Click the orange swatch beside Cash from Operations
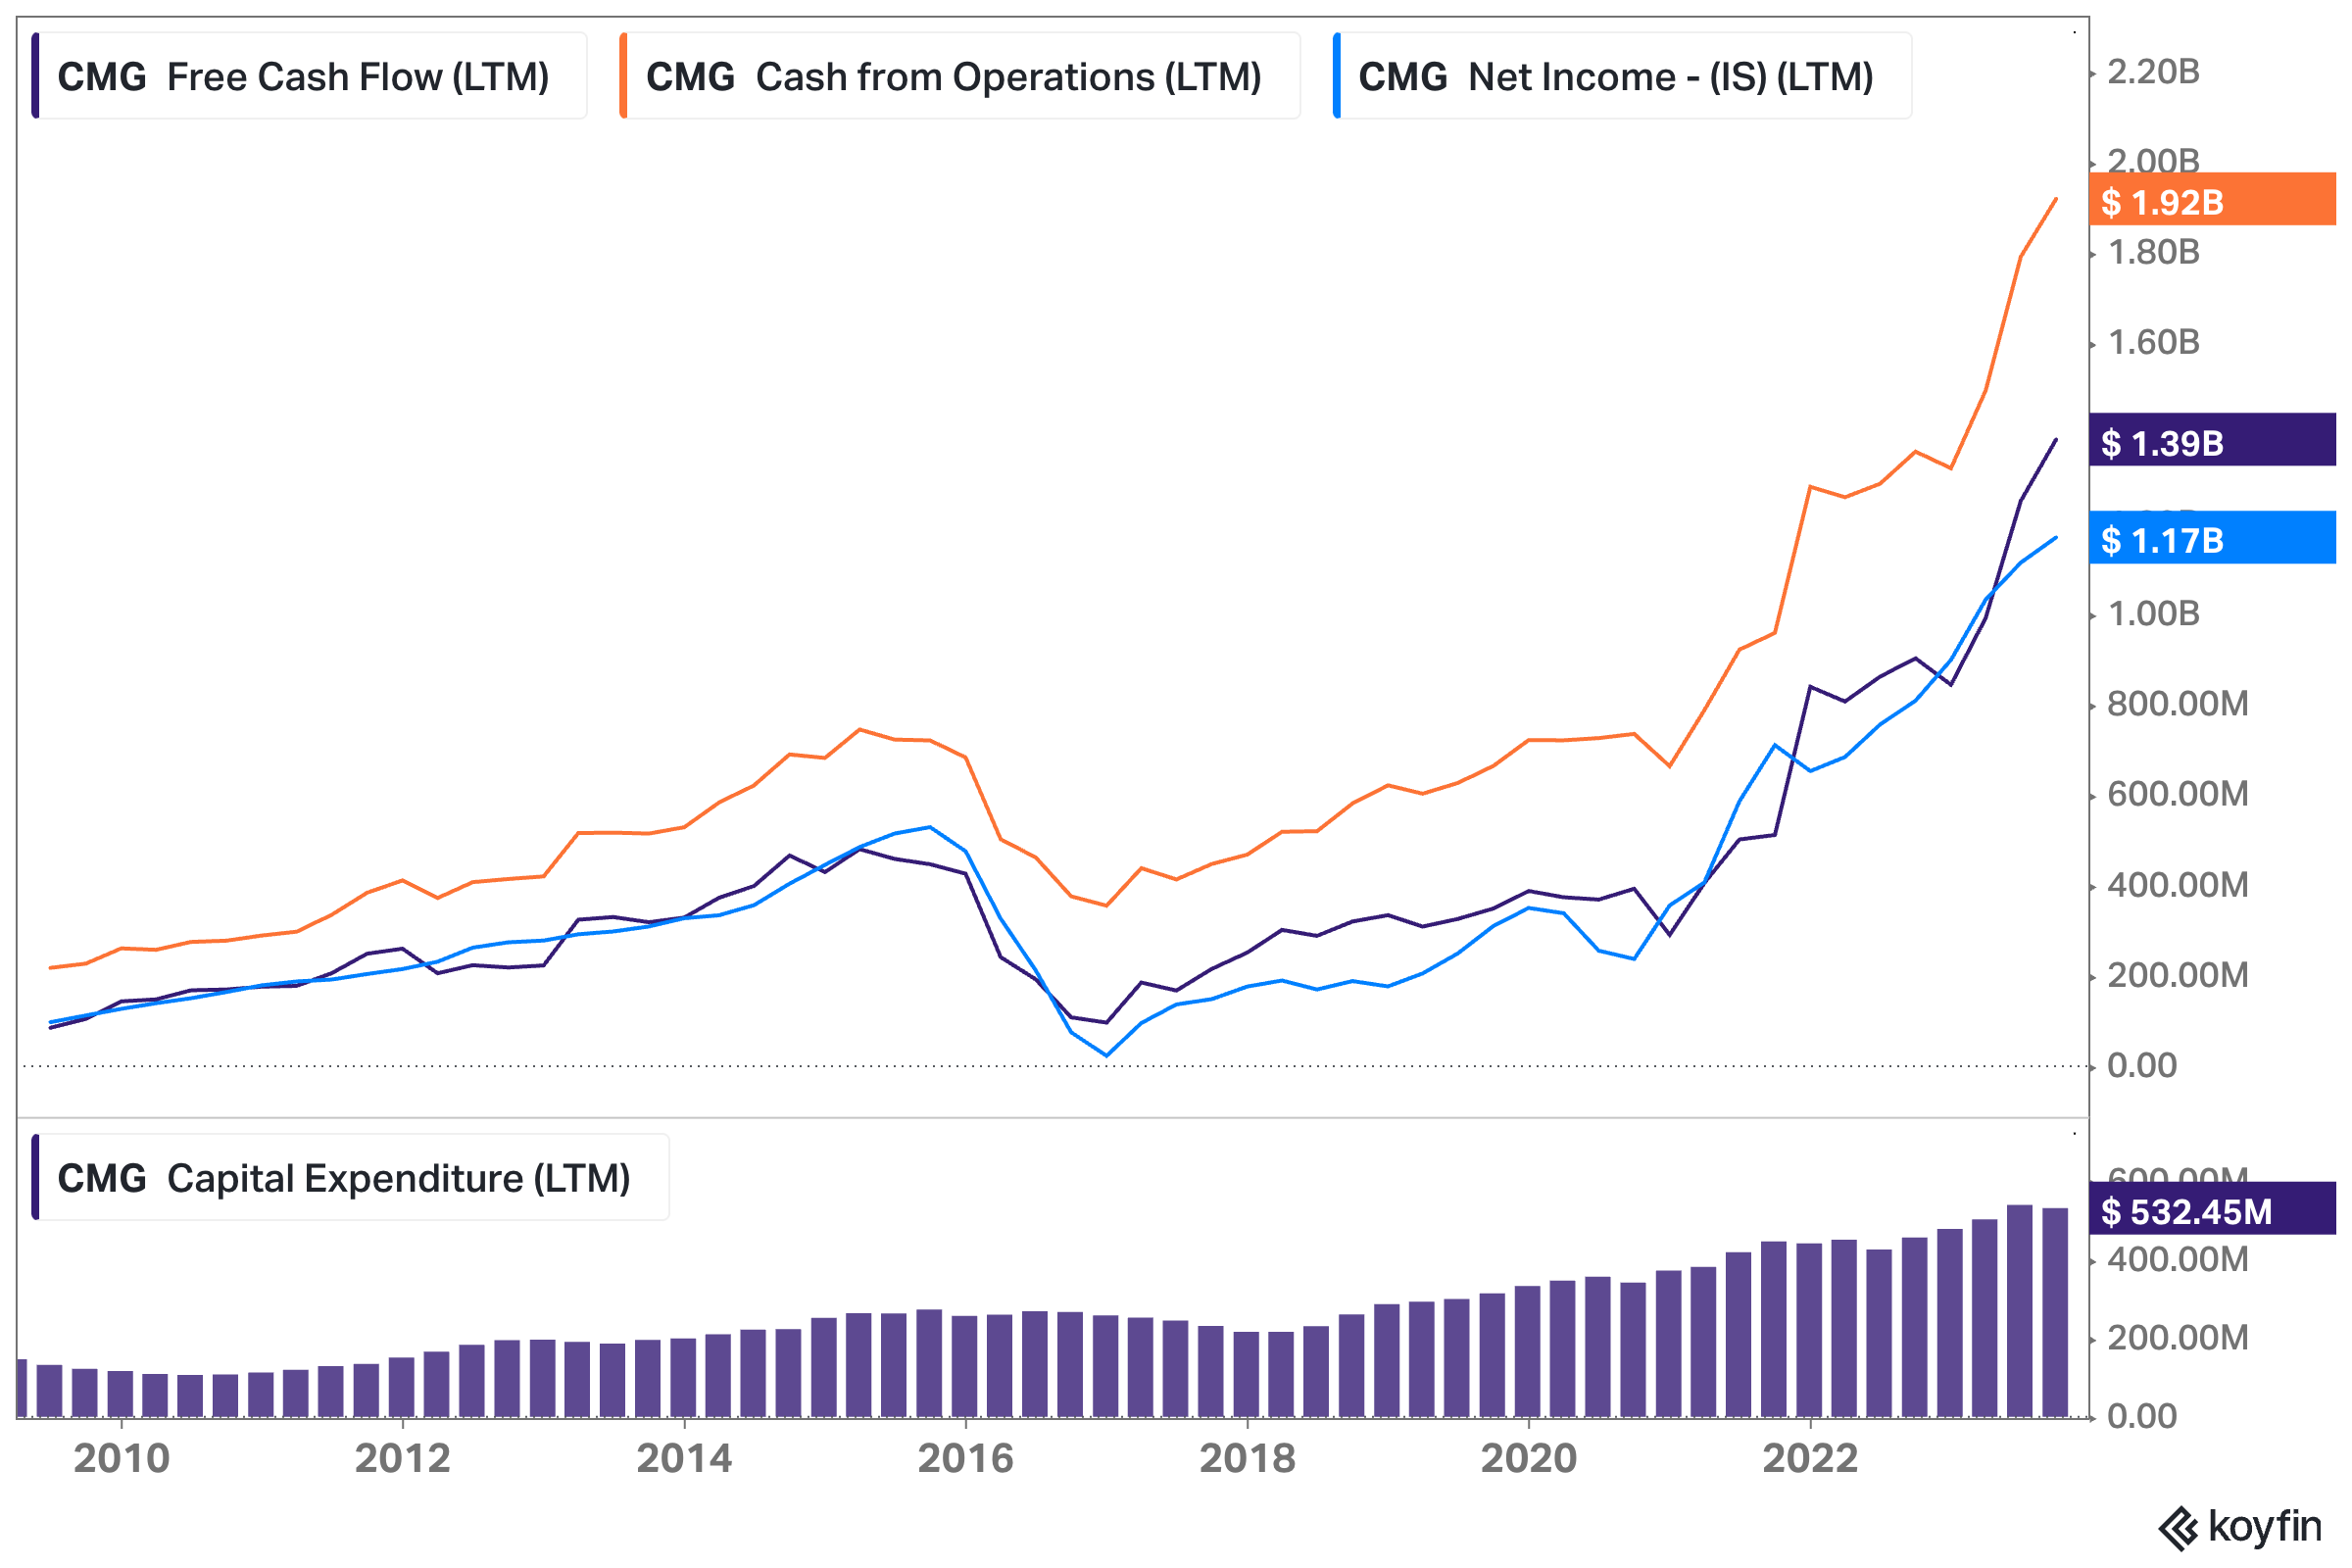This screenshot has height=1568, width=2352. [624, 76]
